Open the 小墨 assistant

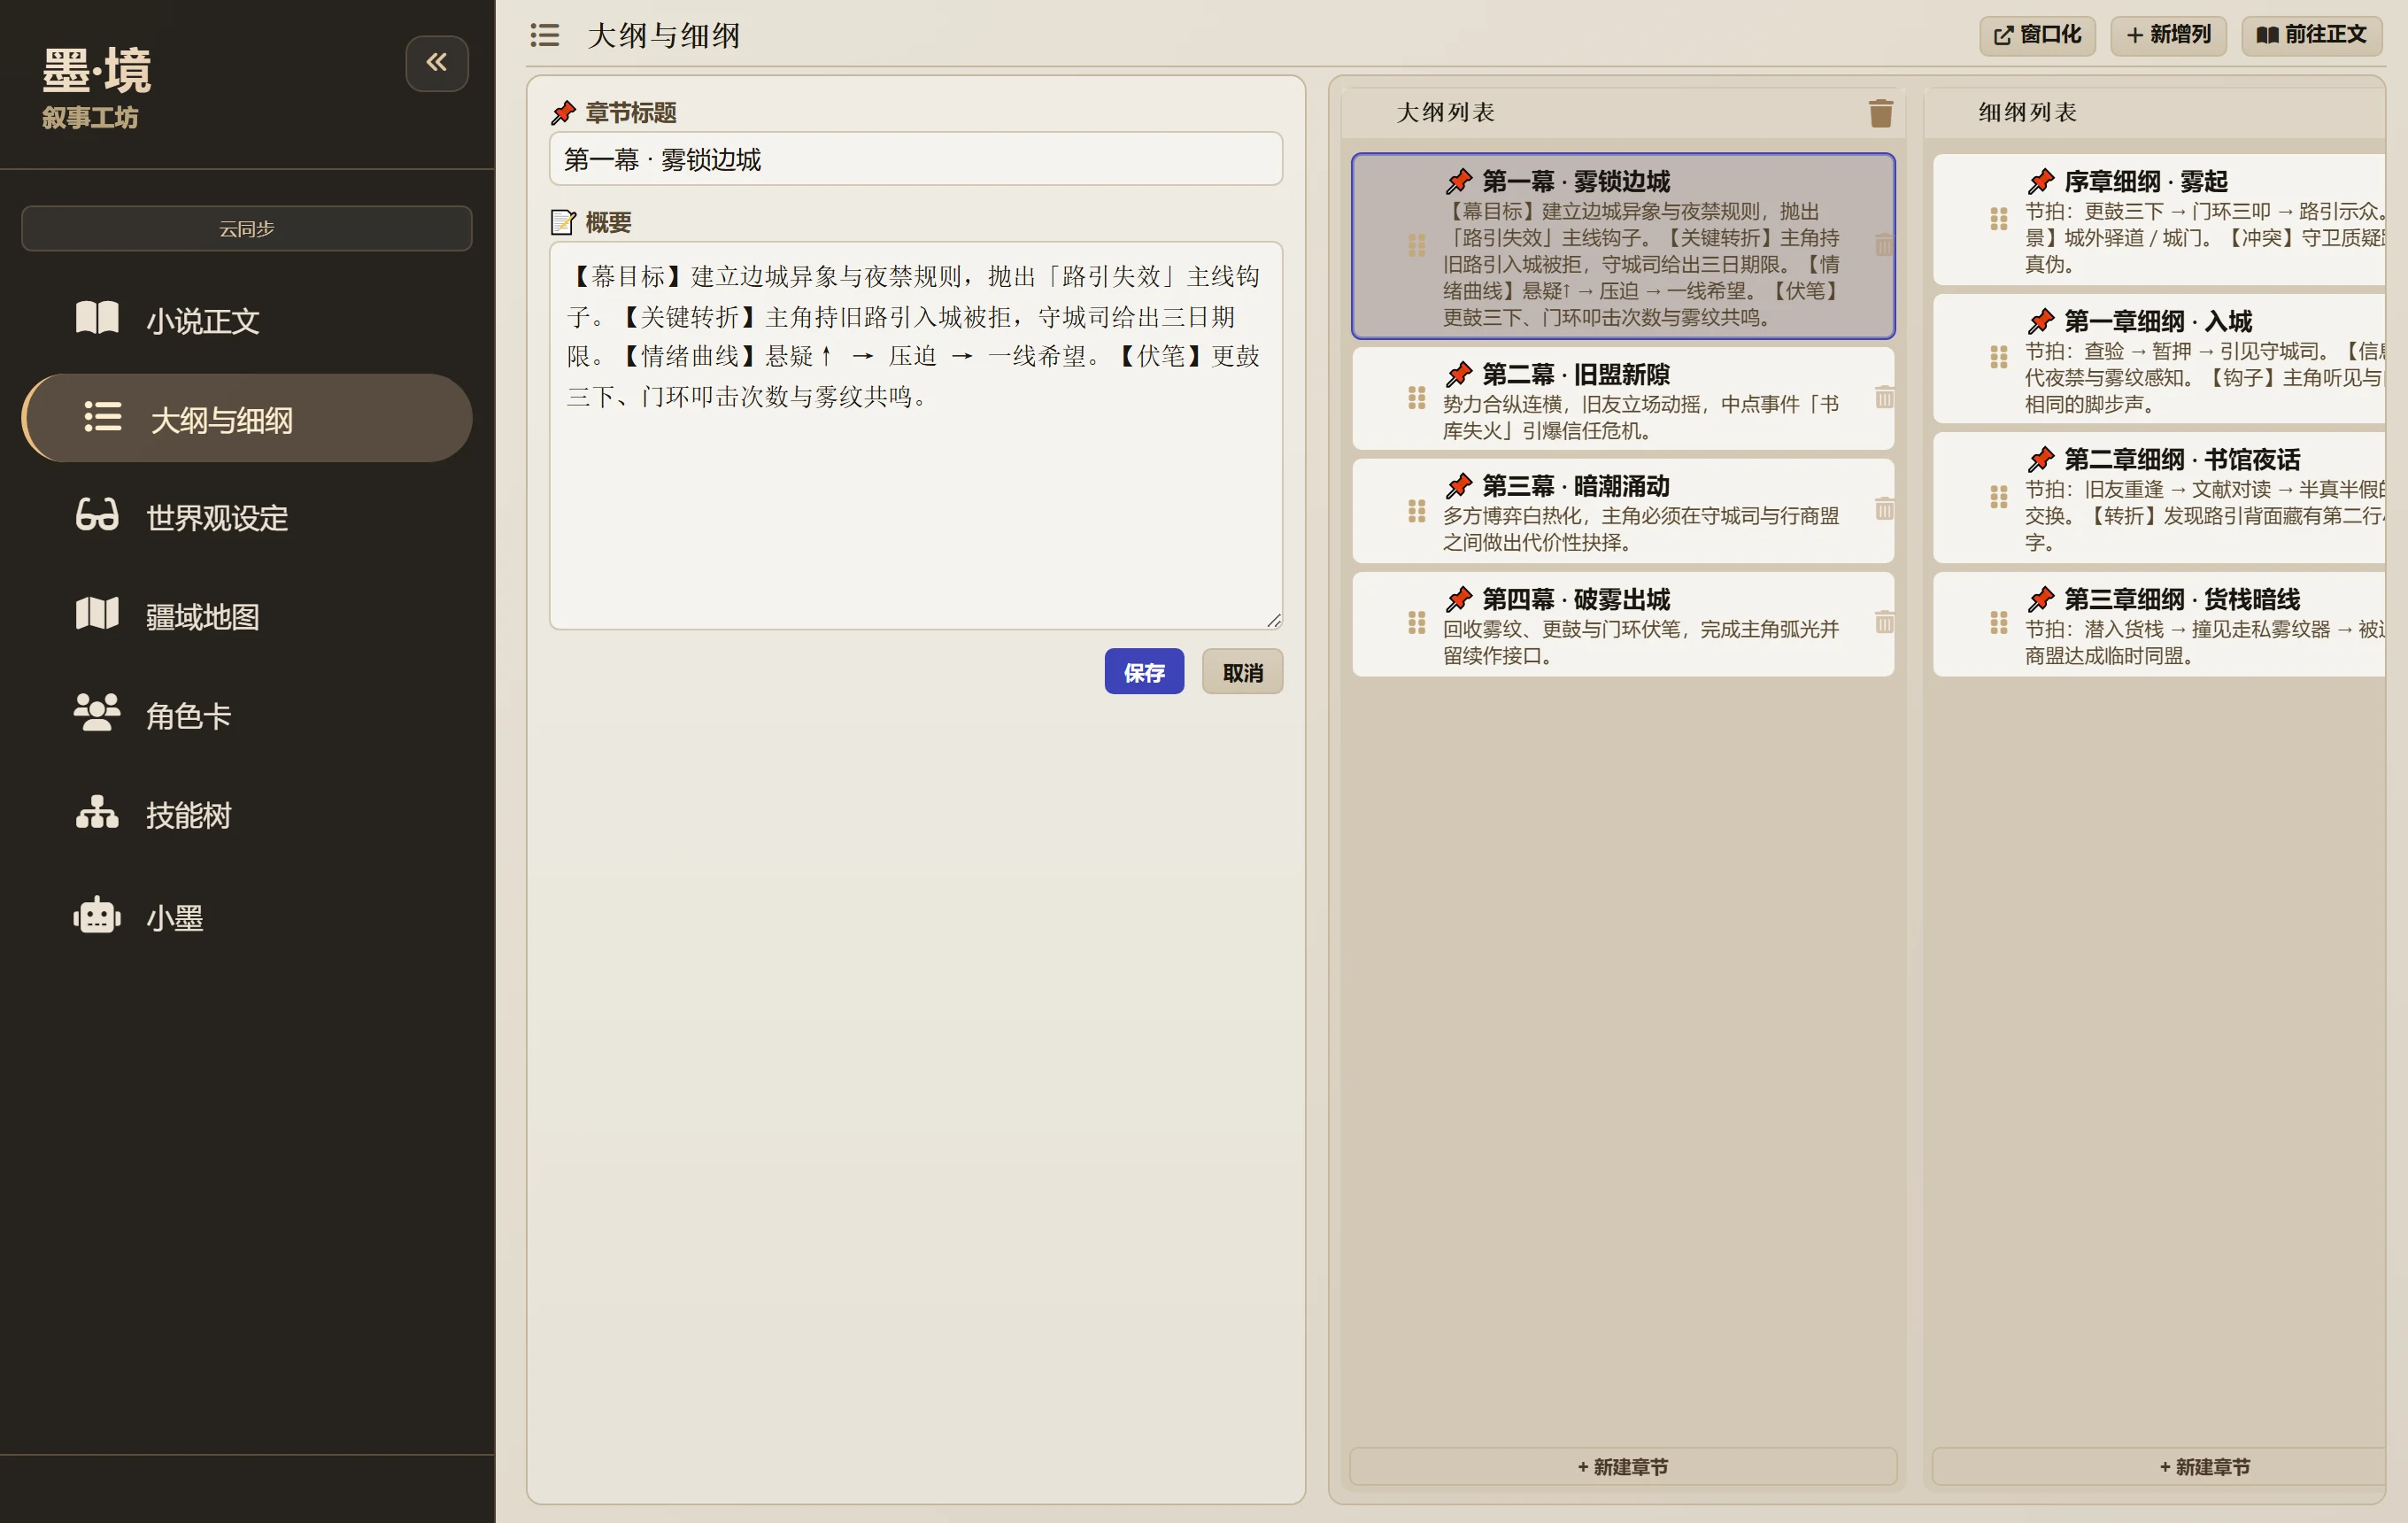[247, 916]
